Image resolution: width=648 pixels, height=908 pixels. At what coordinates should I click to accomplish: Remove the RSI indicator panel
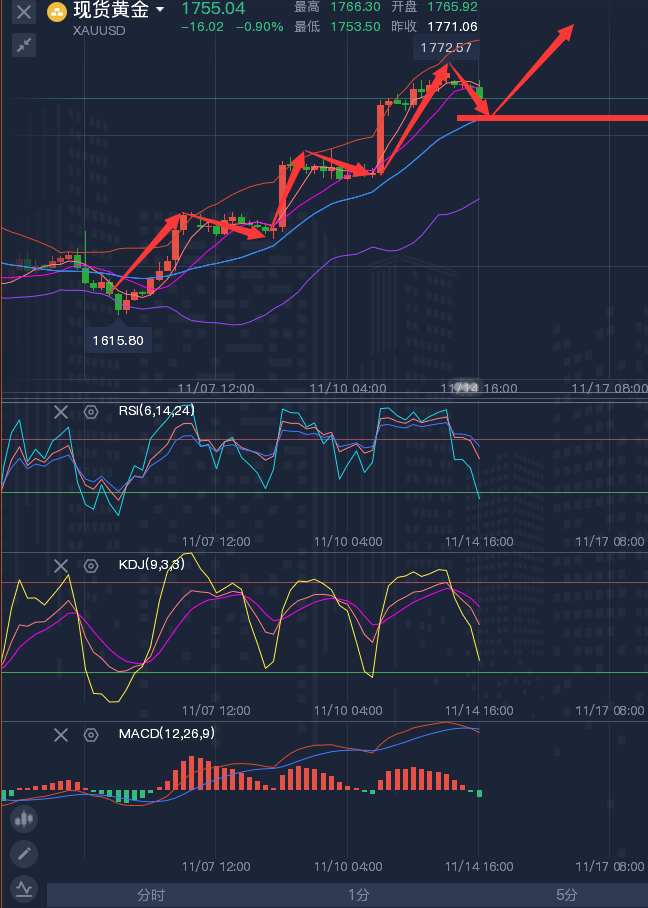61,412
